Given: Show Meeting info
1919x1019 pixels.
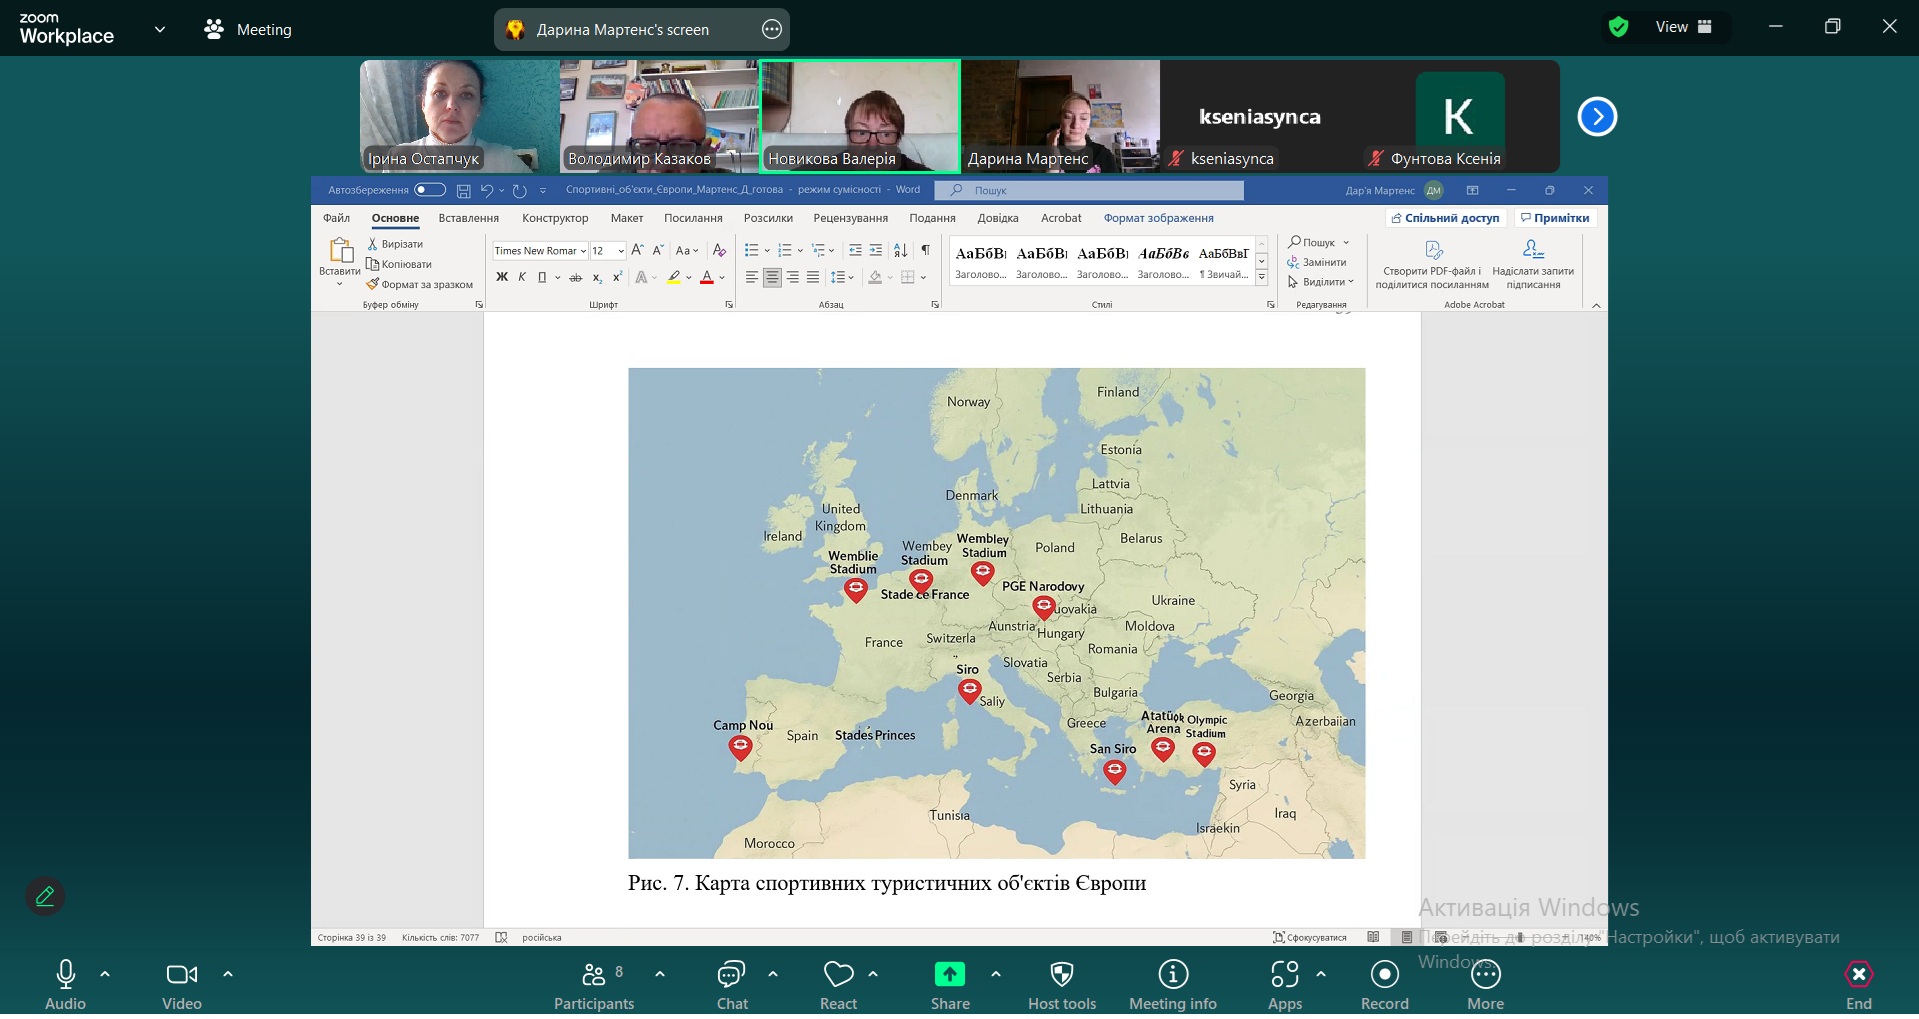Looking at the screenshot, I should [x=1173, y=975].
